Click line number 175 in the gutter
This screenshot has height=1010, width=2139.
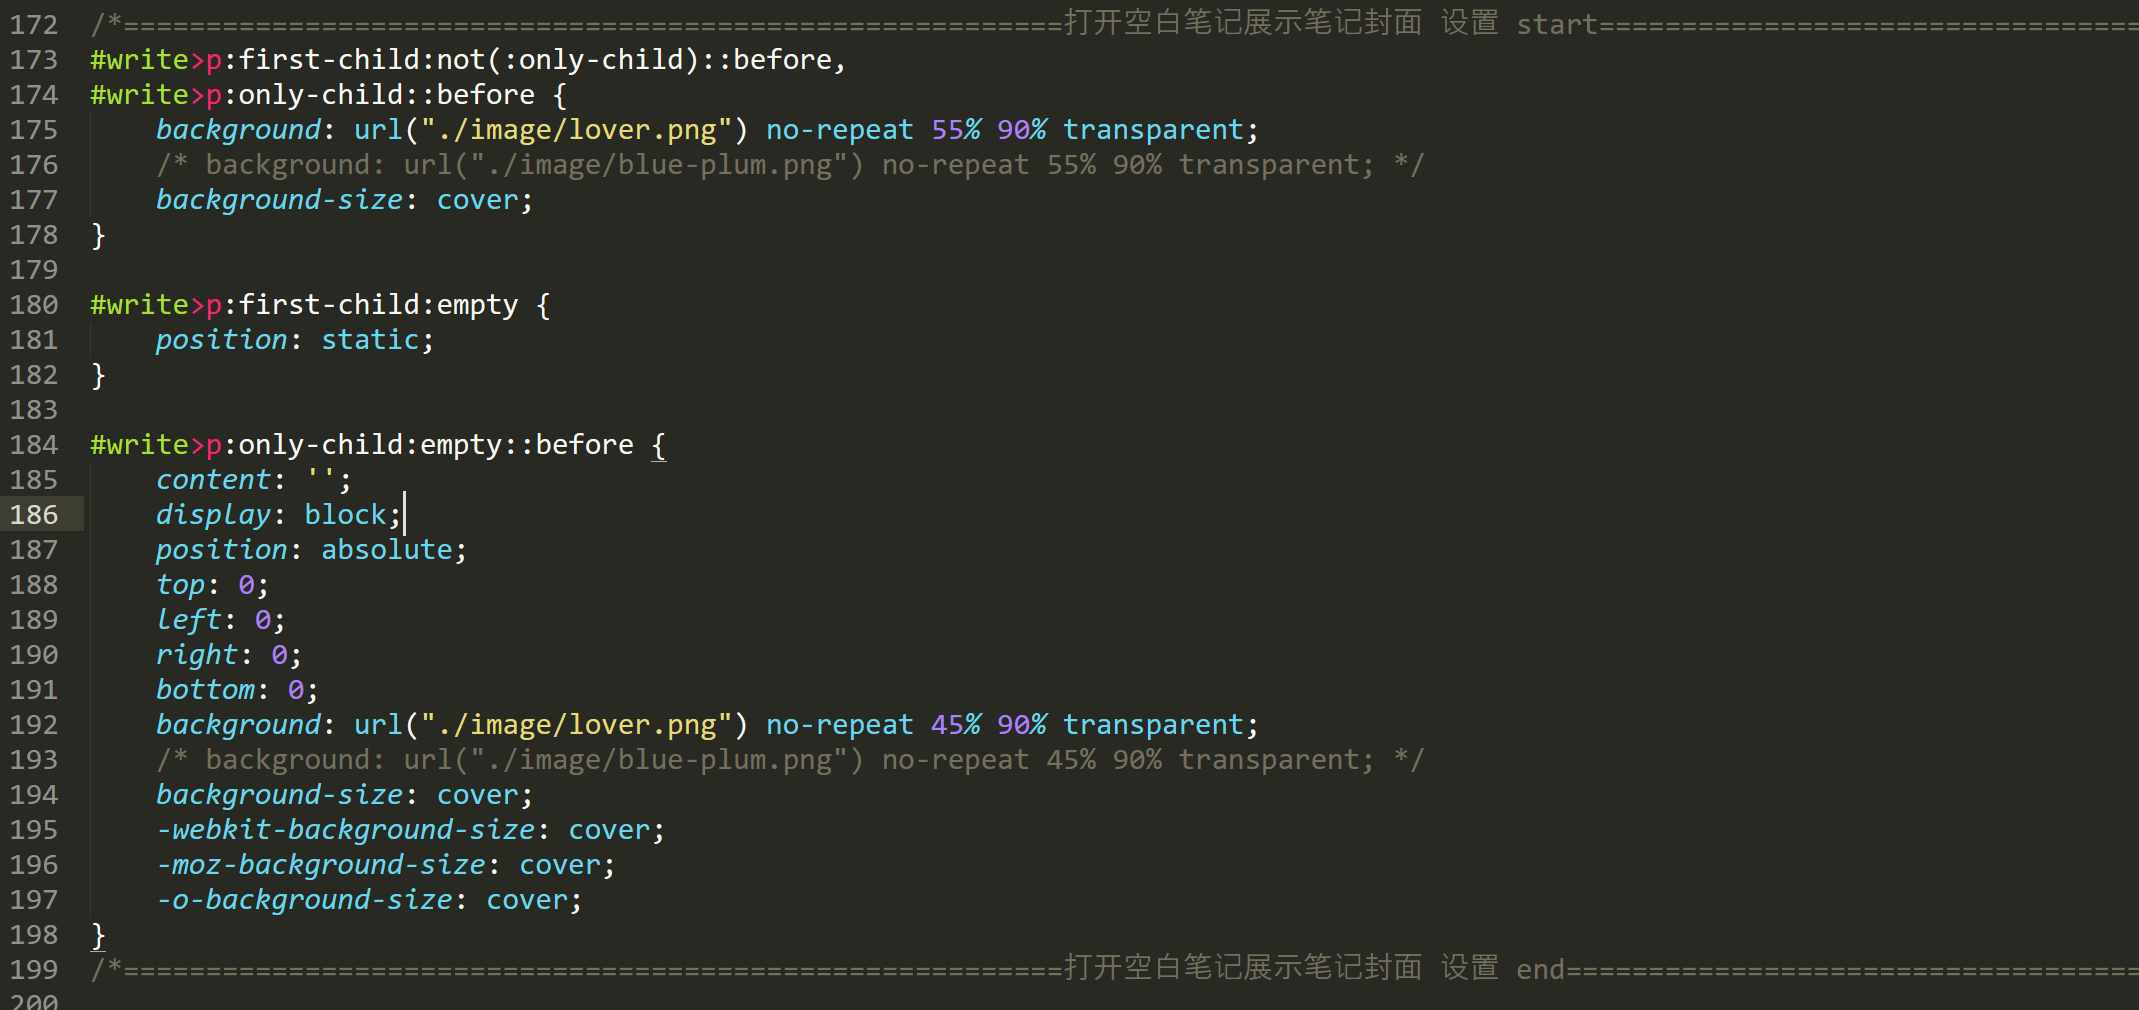(34, 129)
